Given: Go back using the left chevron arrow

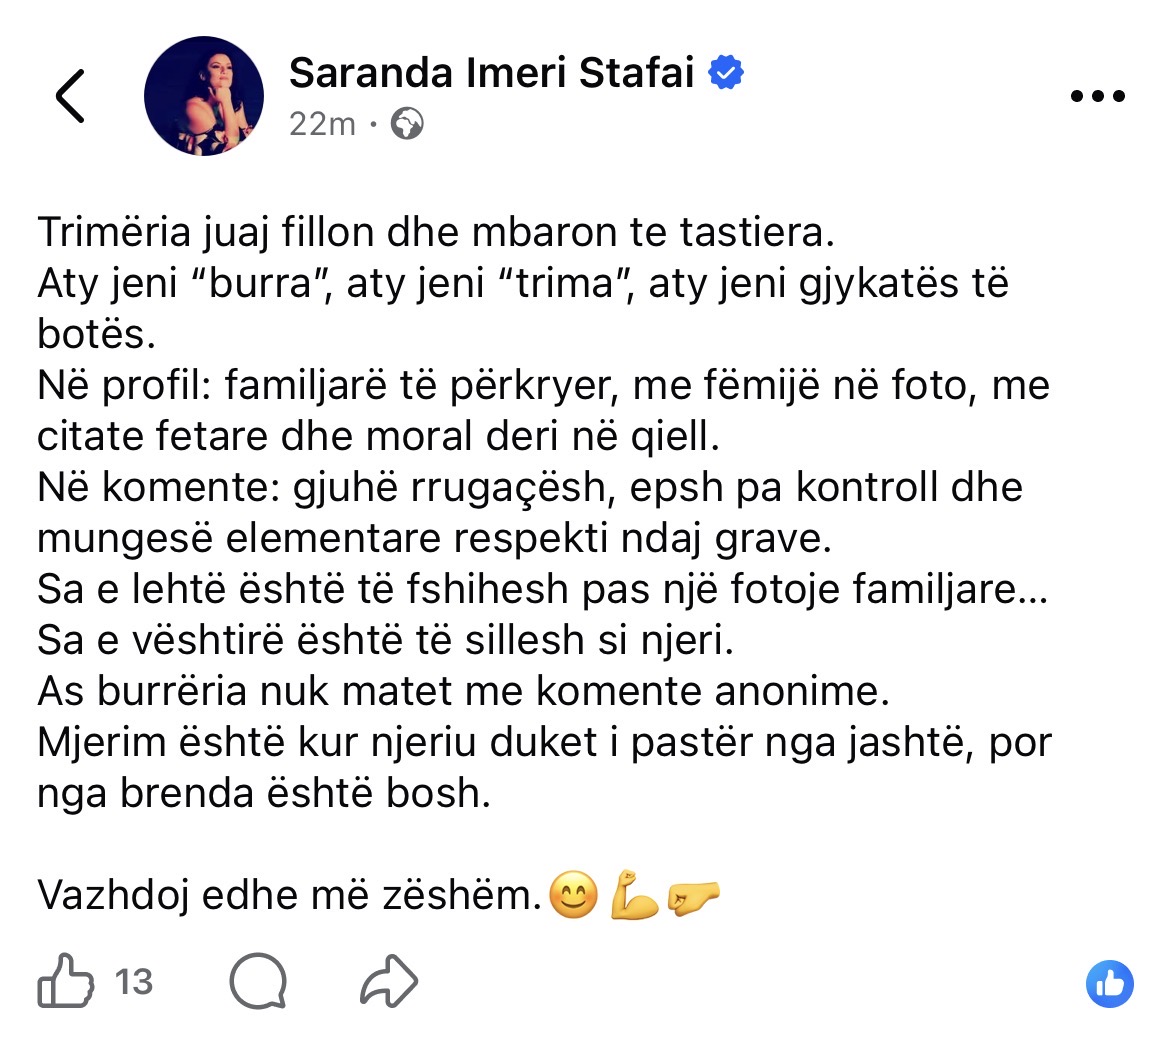Looking at the screenshot, I should coord(70,97).
